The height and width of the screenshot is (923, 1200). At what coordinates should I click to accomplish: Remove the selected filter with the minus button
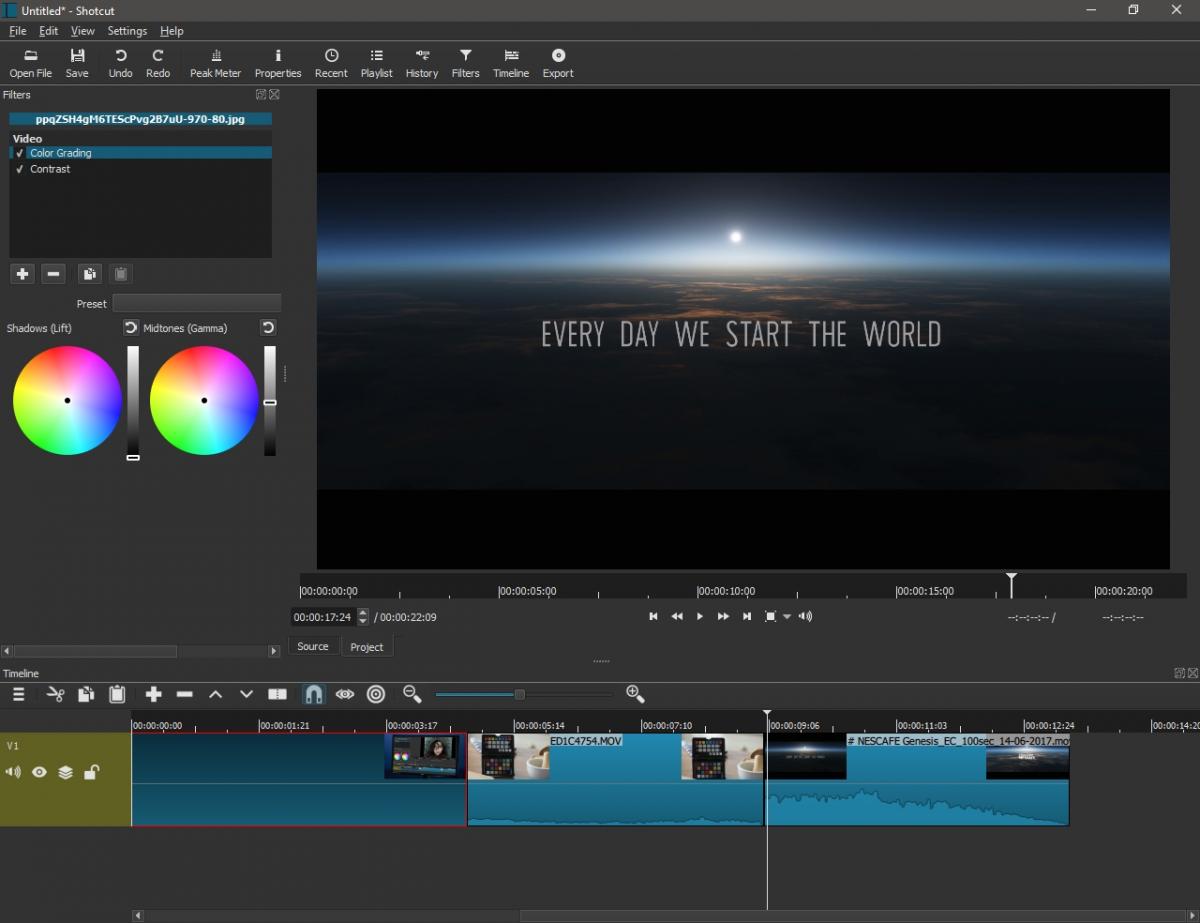pyautogui.click(x=54, y=274)
